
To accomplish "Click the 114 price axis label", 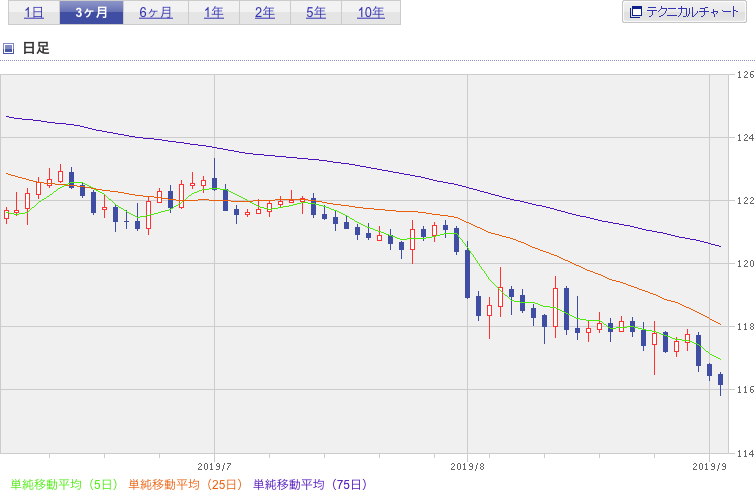I will point(745,453).
